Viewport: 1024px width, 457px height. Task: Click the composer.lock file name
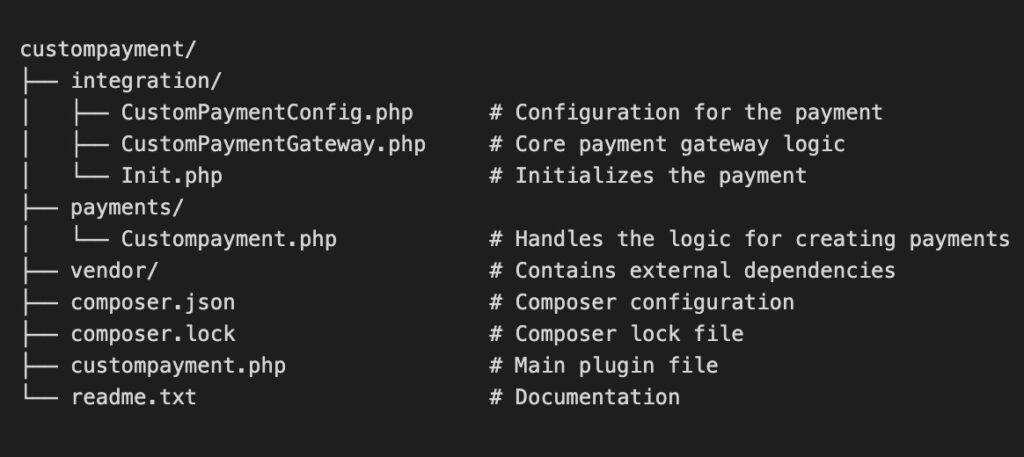pyautogui.click(x=152, y=334)
